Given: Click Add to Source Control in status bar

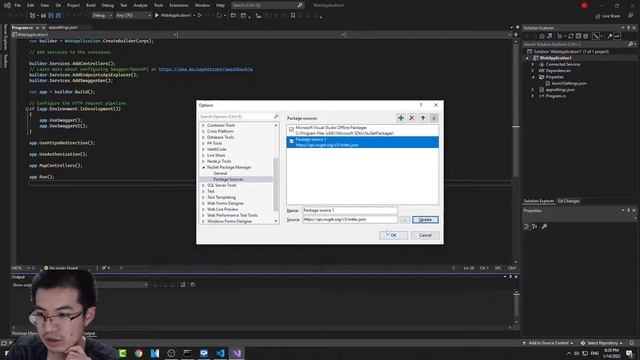Looking at the screenshot, I should tap(548, 343).
